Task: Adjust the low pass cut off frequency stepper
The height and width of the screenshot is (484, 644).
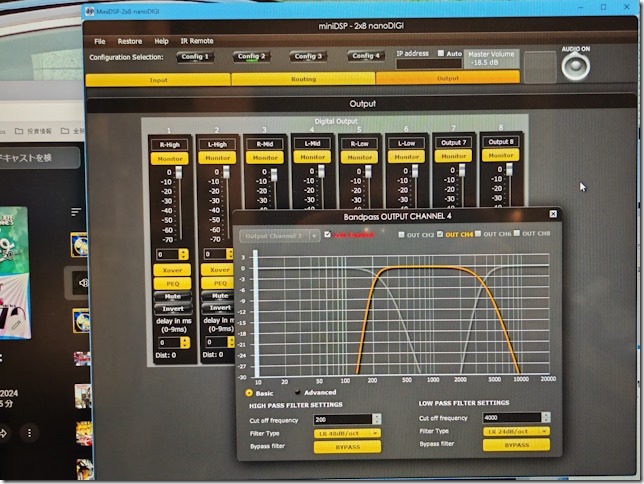Action: (x=546, y=417)
